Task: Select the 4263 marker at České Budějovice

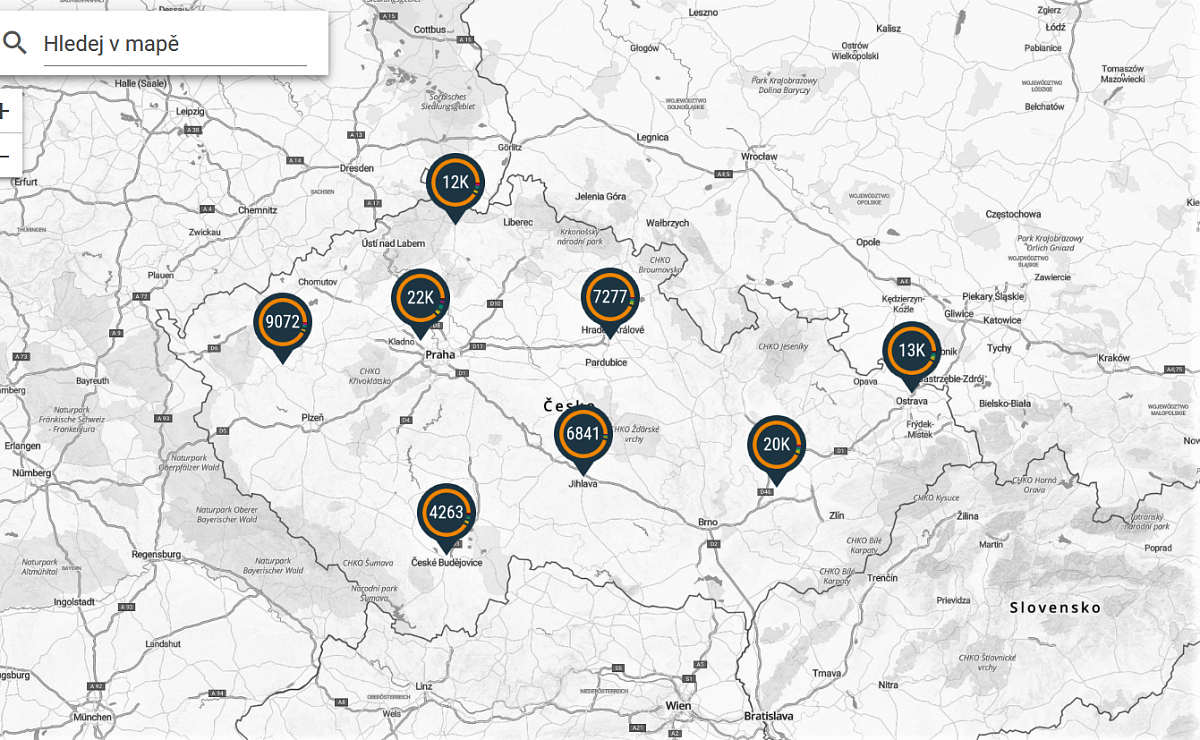Action: (x=446, y=513)
